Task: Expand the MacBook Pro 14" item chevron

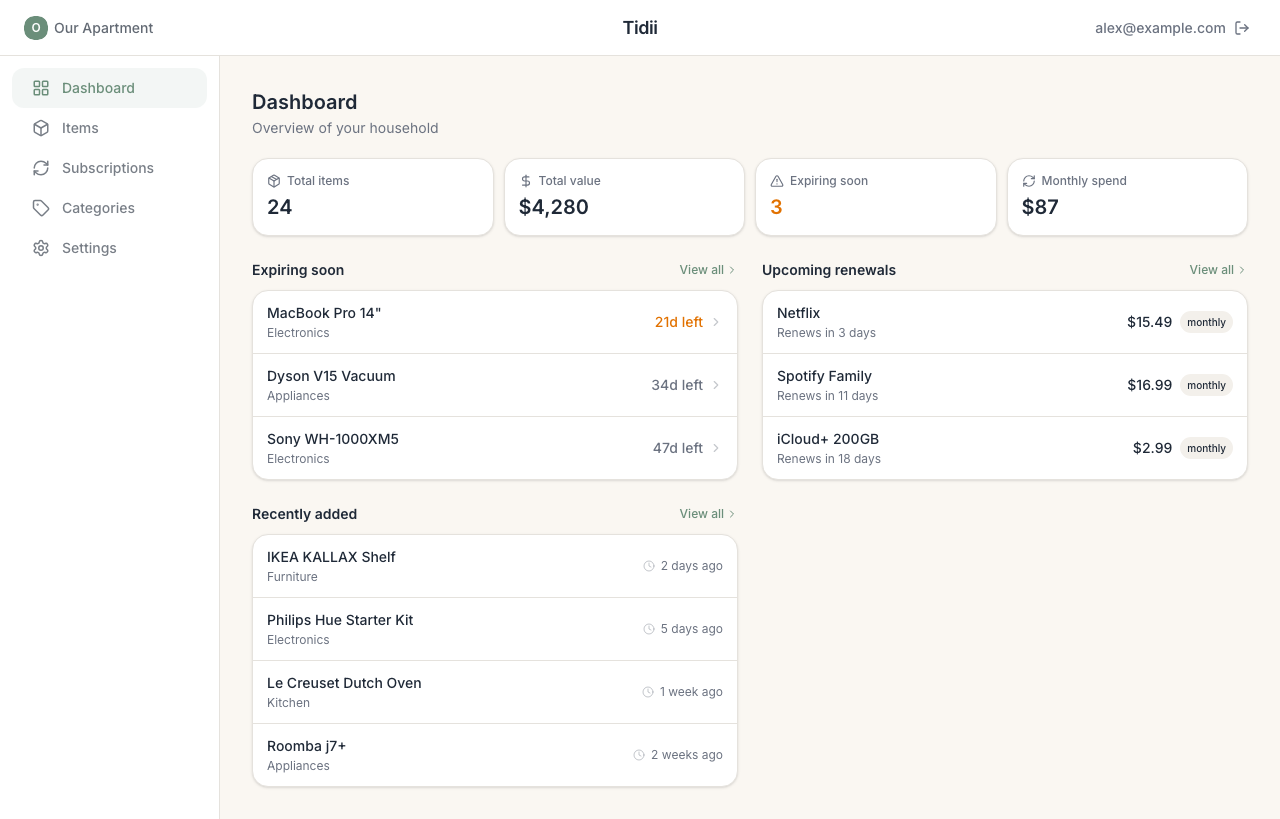Action: [718, 322]
